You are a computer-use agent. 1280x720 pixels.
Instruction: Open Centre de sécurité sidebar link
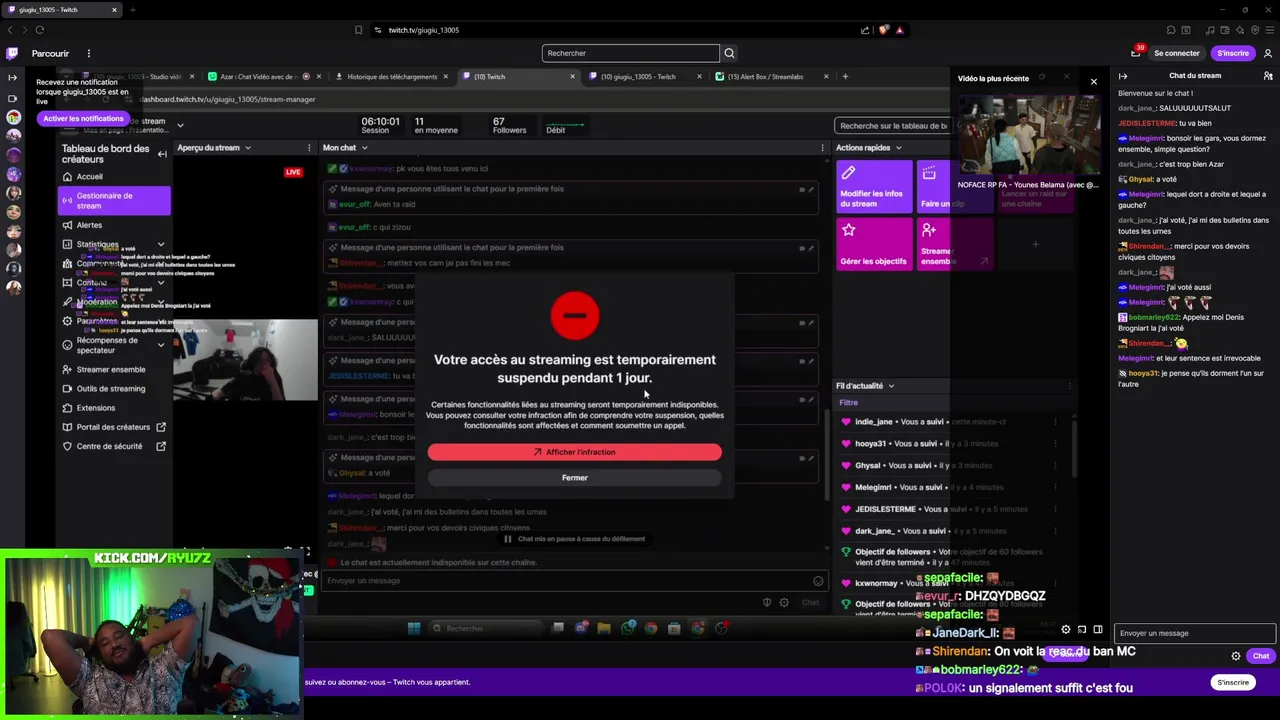coord(109,447)
